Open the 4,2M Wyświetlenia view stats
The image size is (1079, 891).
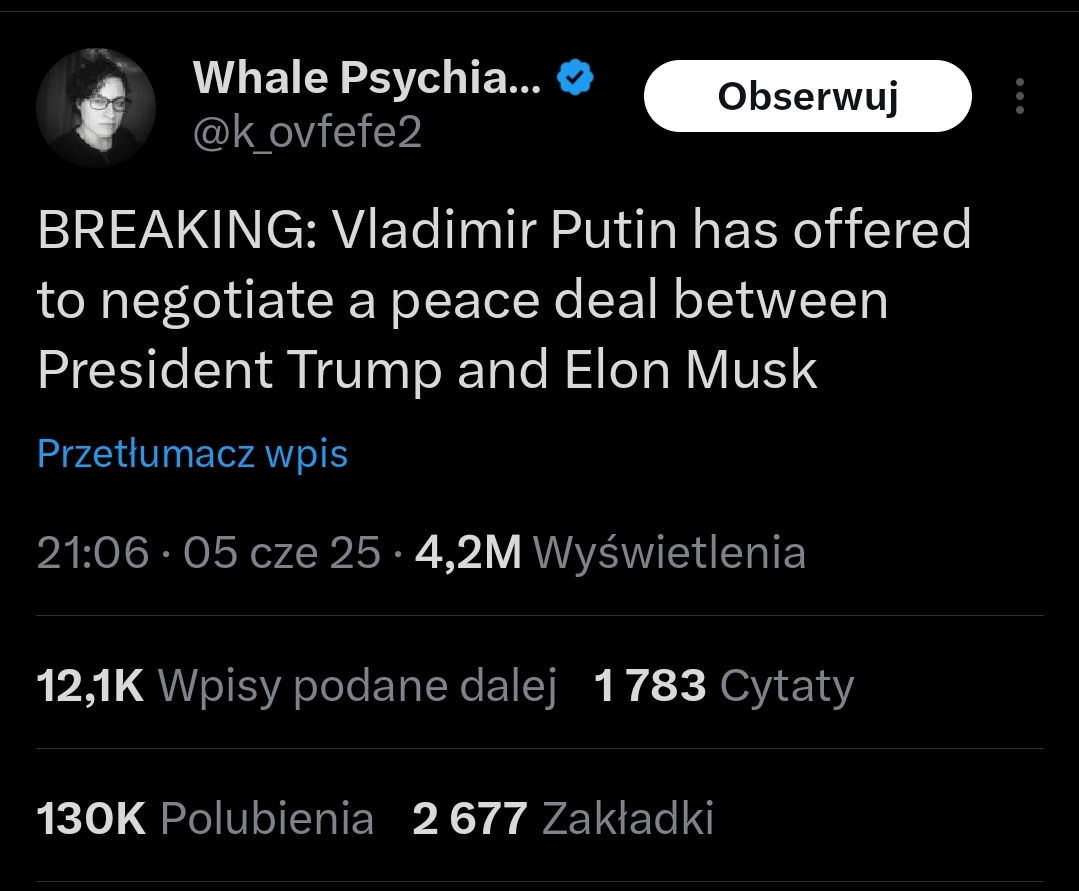point(610,553)
